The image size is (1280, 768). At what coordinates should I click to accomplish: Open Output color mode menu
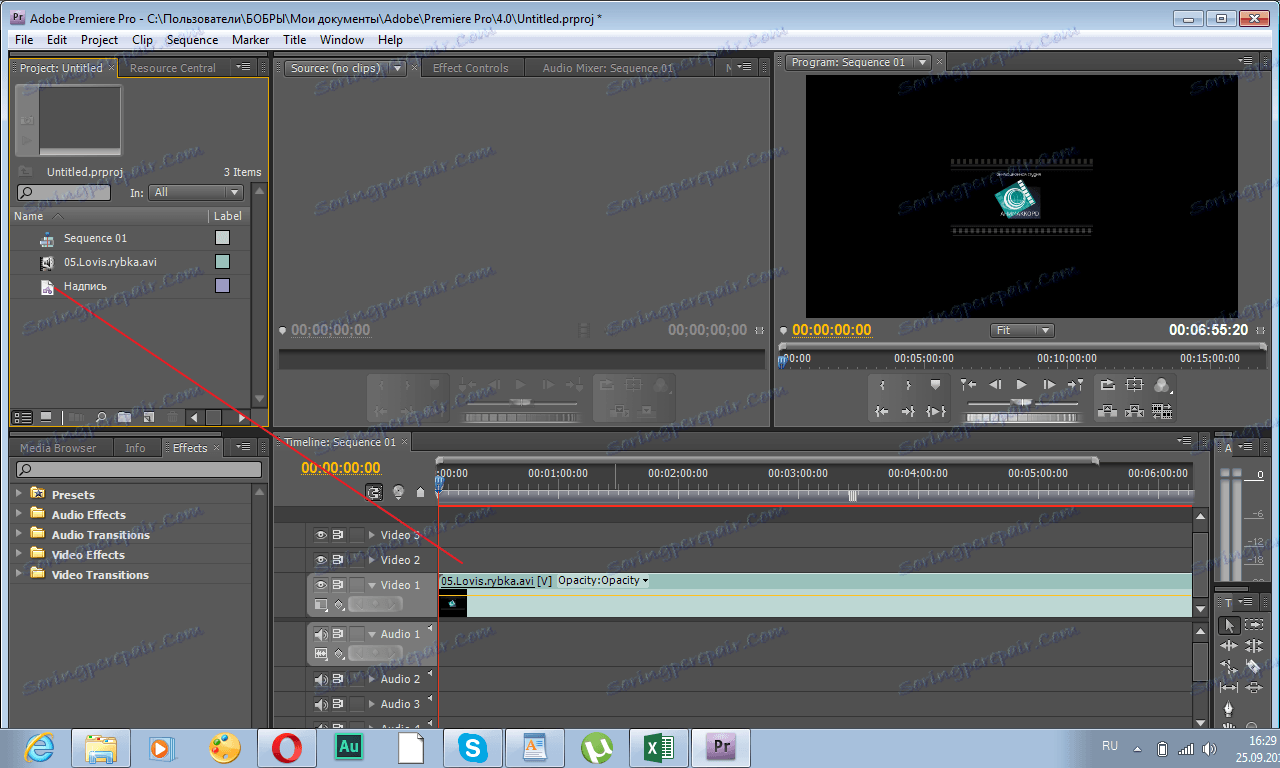[x=1162, y=385]
